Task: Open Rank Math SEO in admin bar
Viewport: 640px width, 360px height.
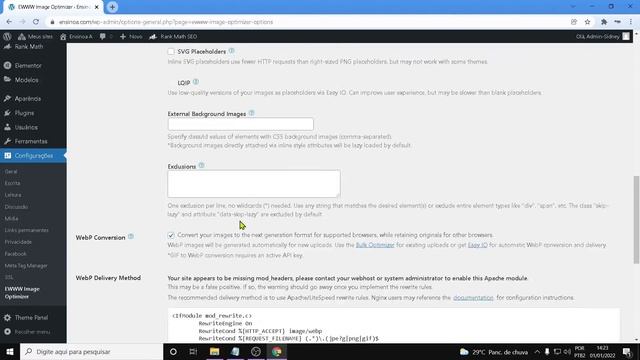Action: pos(173,36)
